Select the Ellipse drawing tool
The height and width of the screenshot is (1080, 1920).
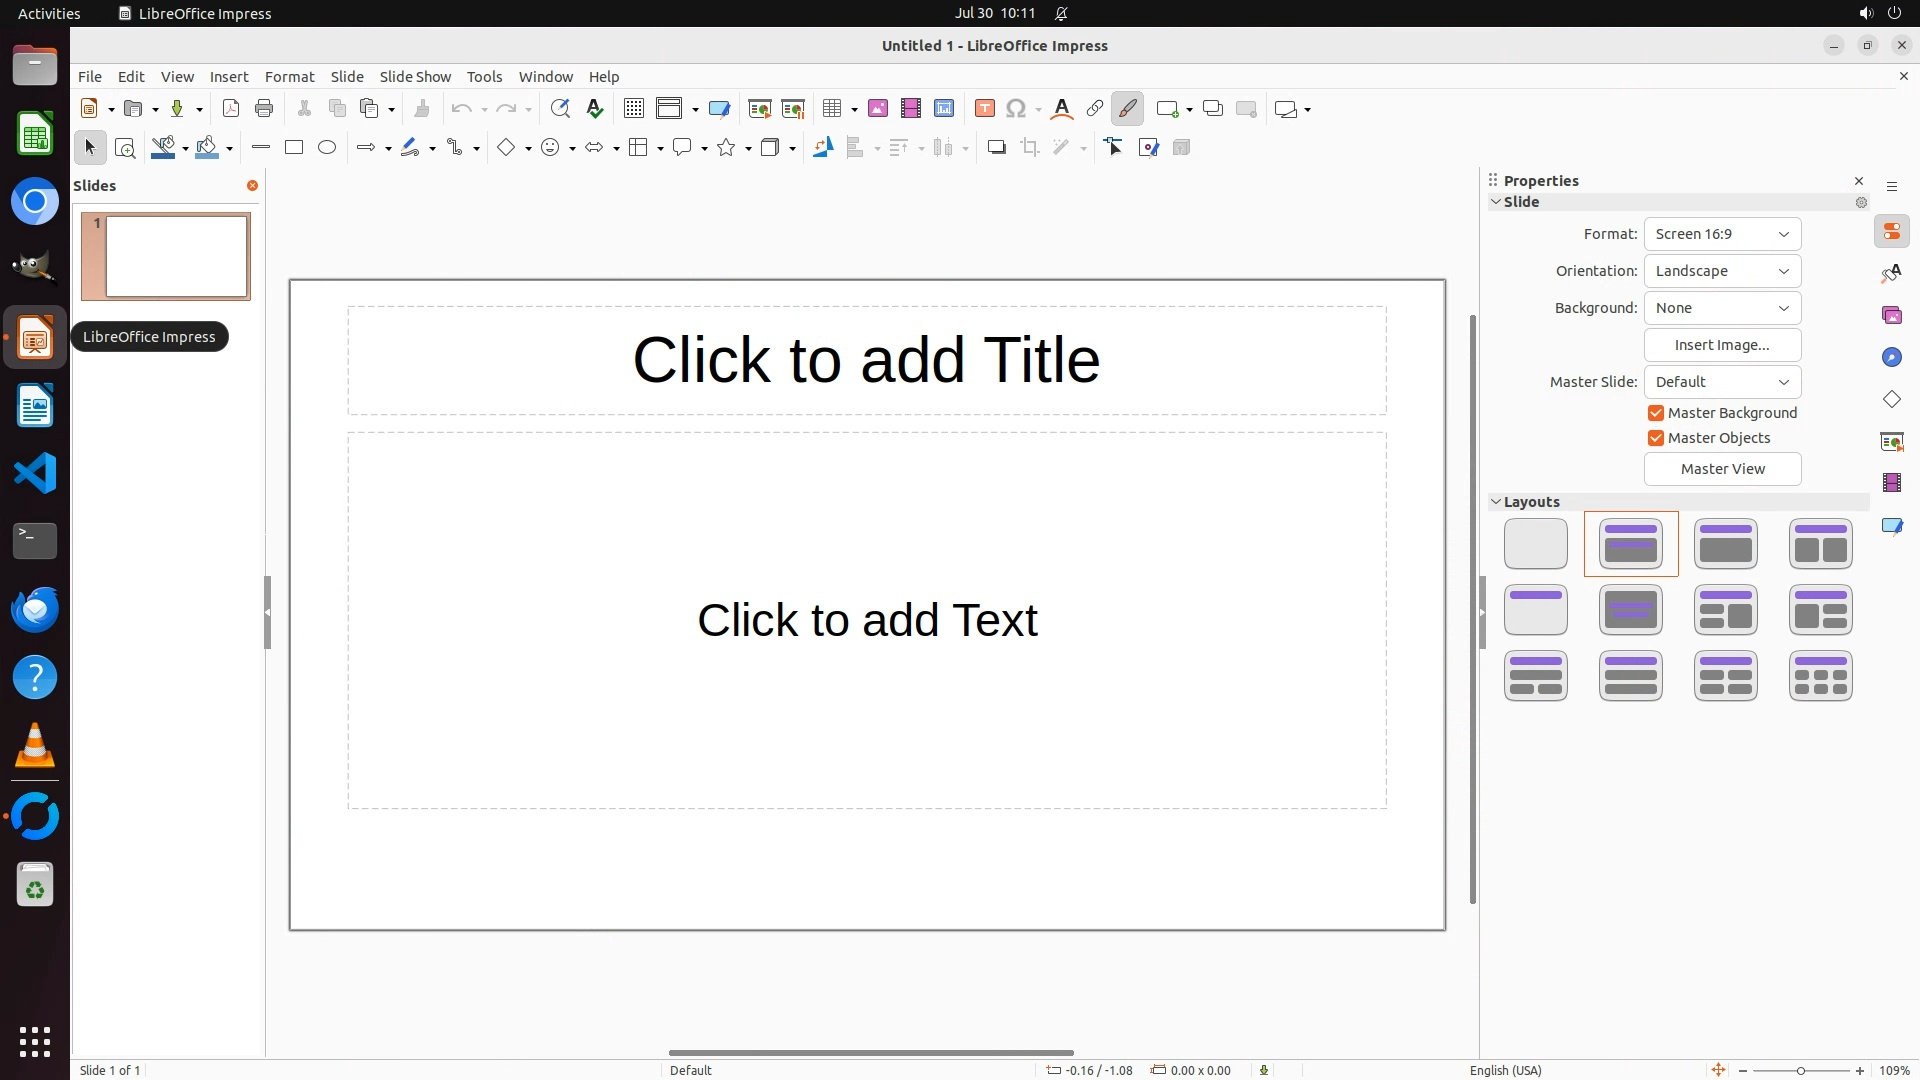click(327, 148)
